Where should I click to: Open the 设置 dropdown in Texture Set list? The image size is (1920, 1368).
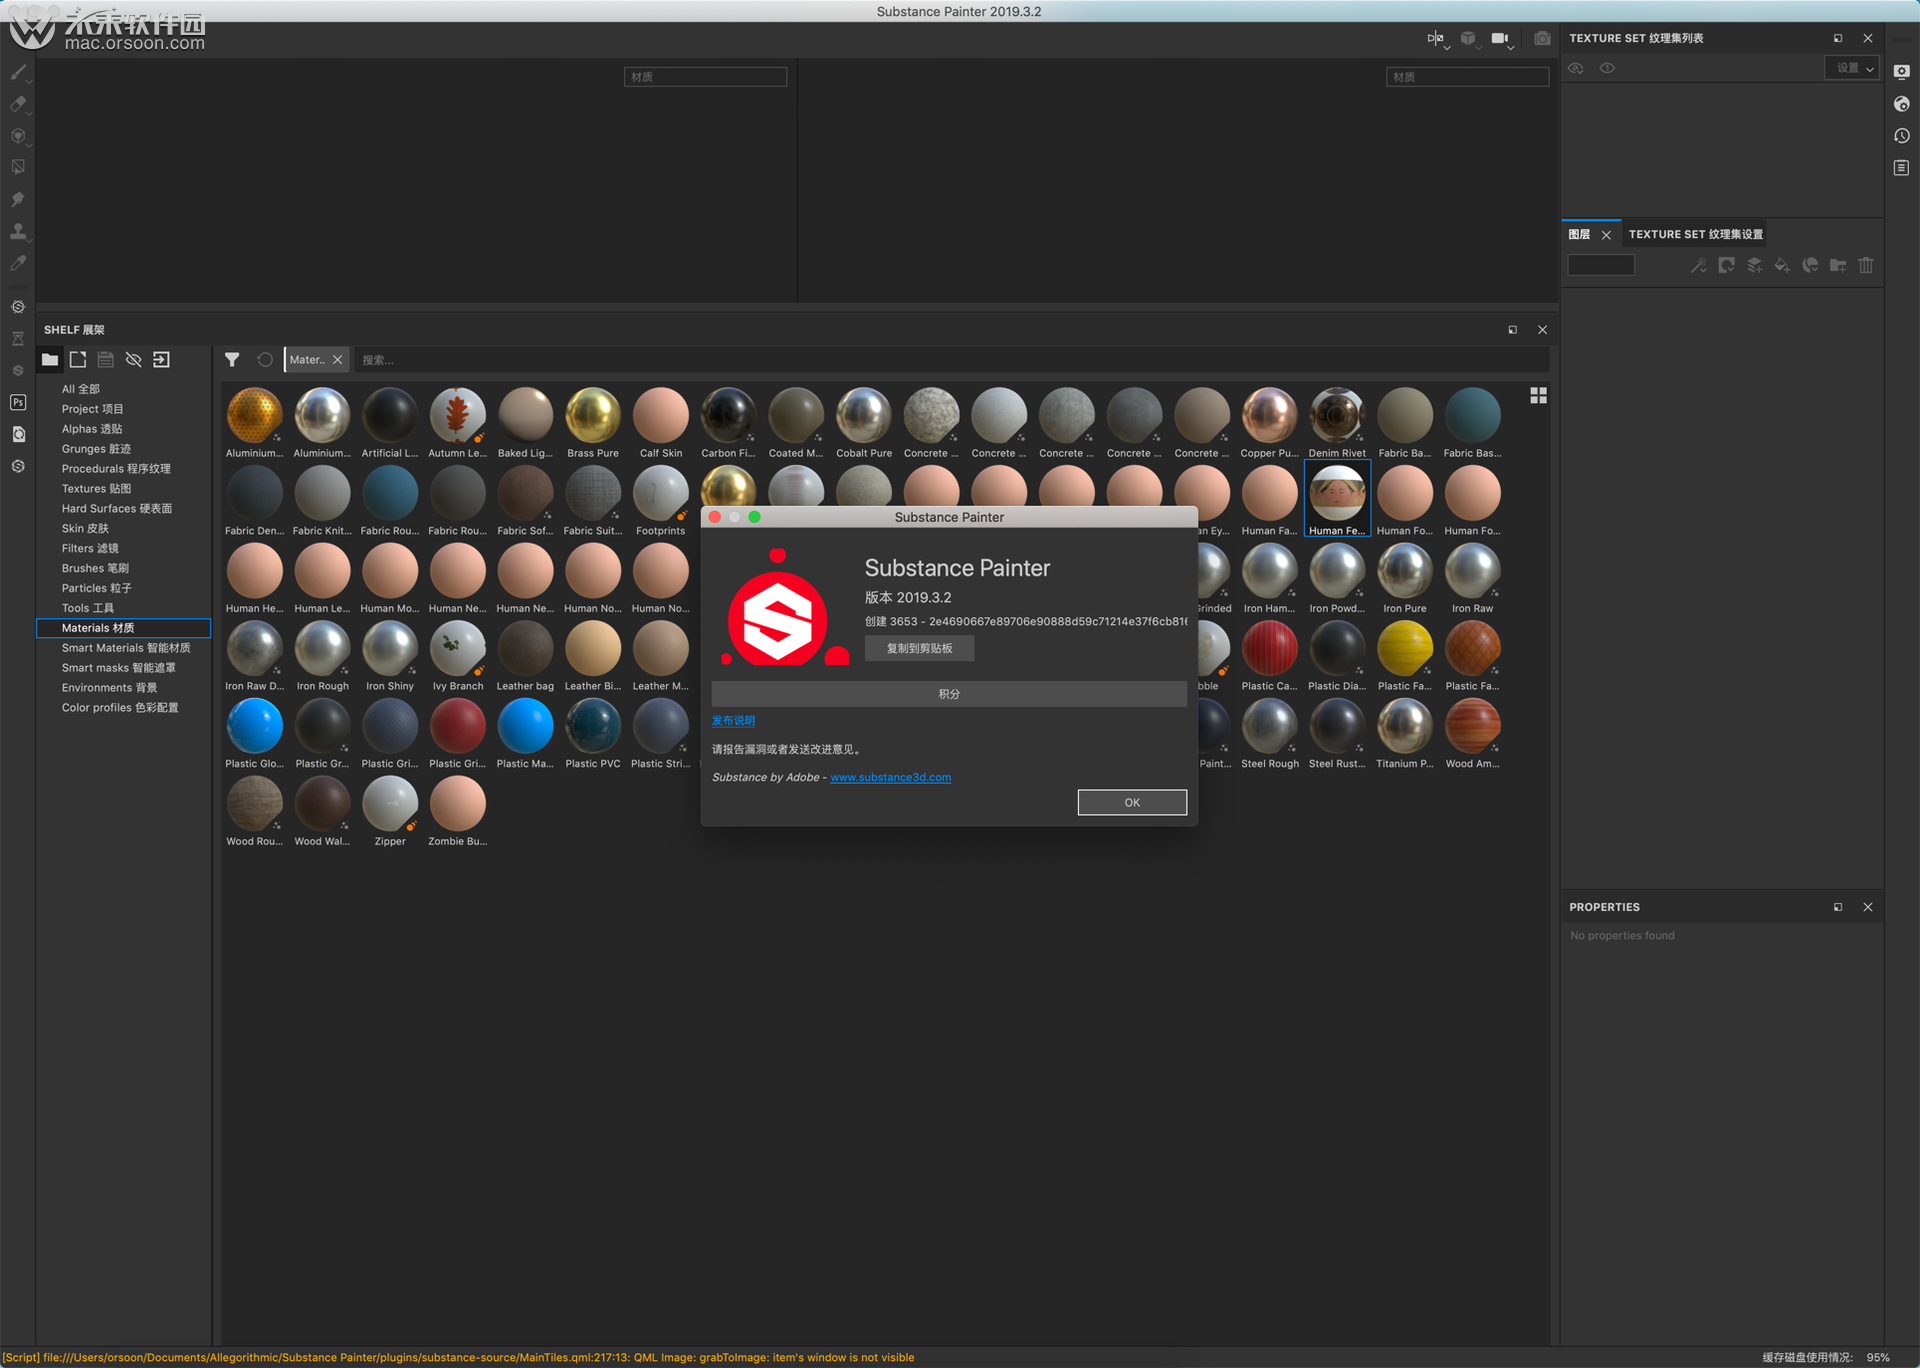(x=1853, y=68)
